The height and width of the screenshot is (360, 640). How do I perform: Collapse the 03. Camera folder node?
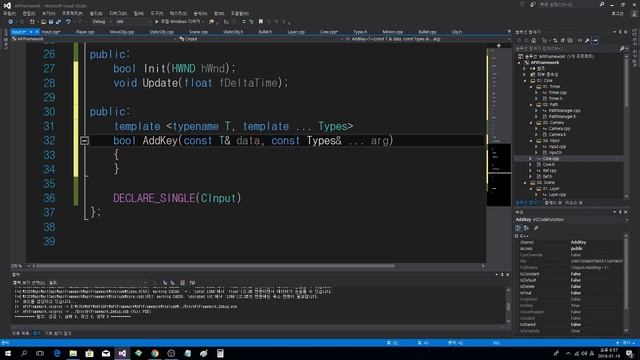(531, 123)
